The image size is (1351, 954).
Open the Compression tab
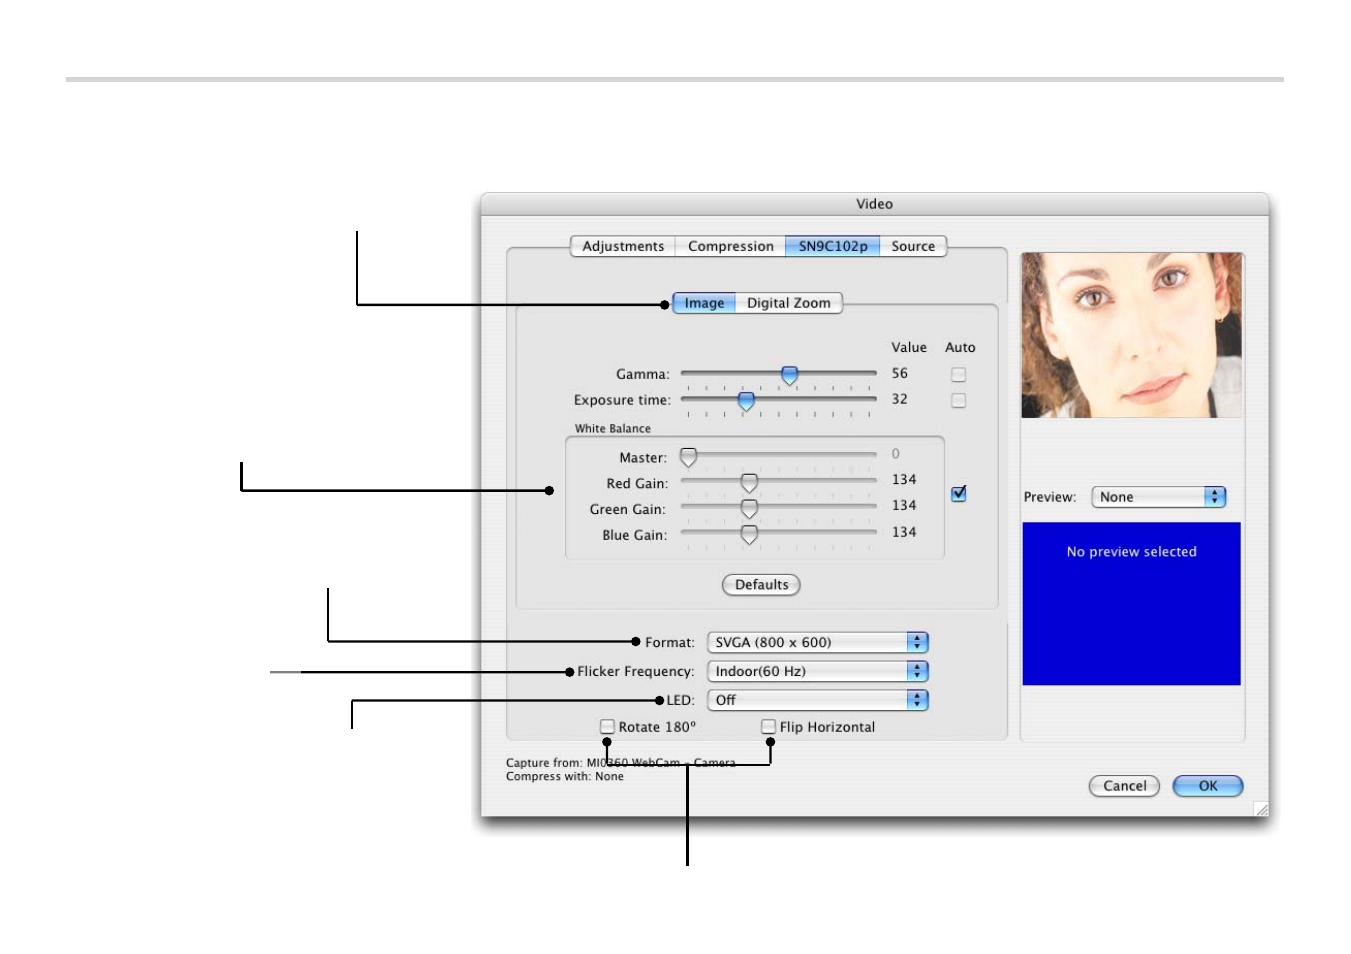point(730,246)
